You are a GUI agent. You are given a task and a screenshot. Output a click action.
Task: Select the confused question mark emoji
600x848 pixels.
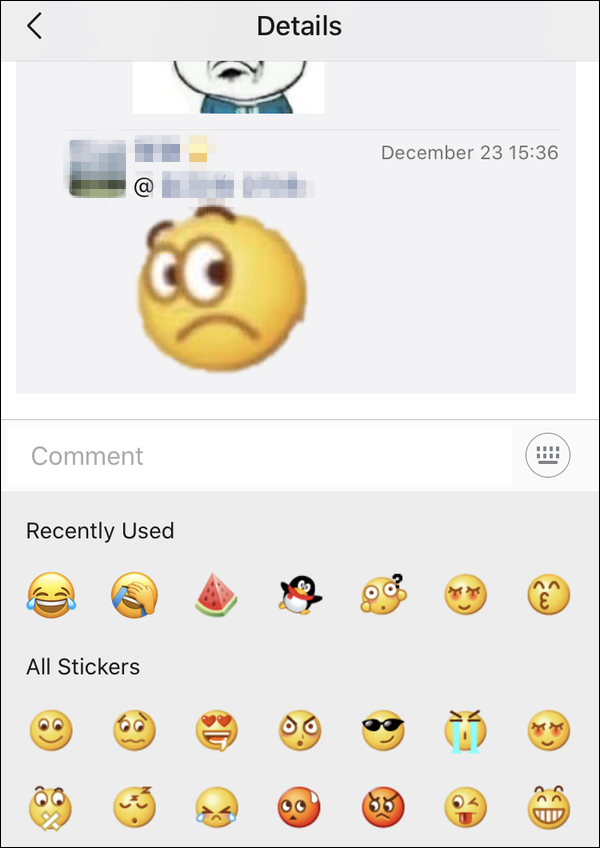click(383, 594)
